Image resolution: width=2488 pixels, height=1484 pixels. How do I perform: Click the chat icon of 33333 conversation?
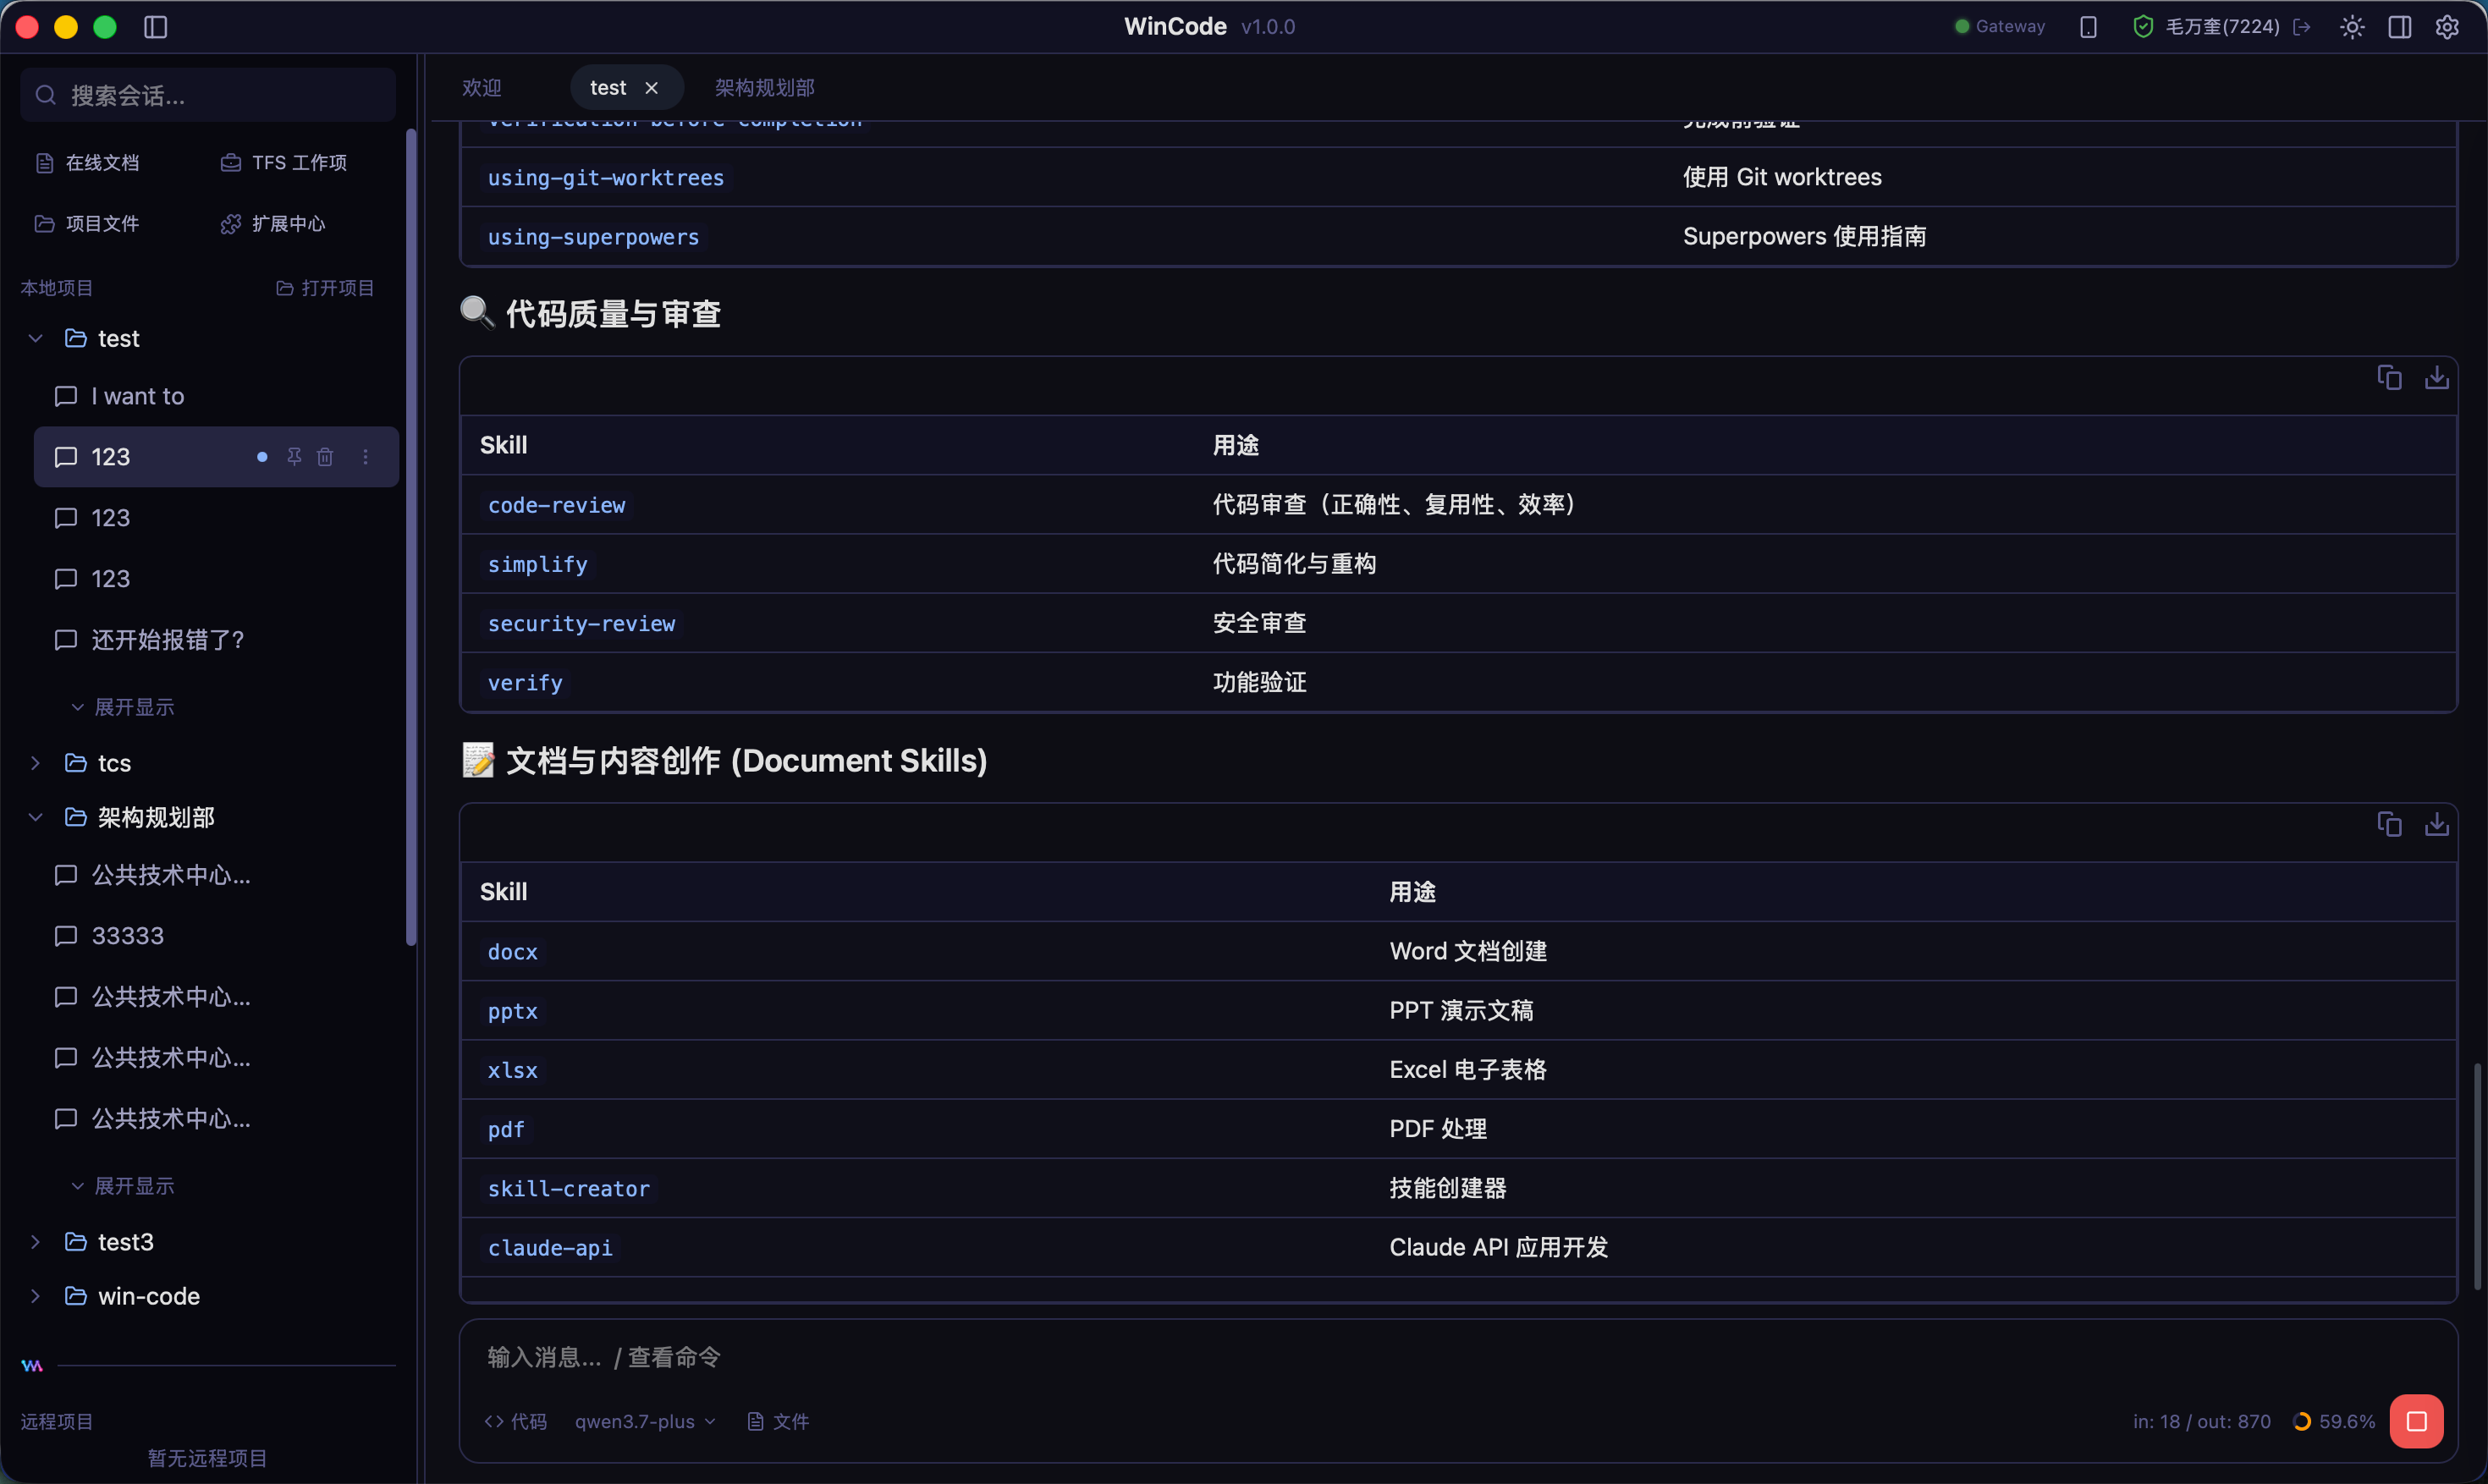click(66, 936)
